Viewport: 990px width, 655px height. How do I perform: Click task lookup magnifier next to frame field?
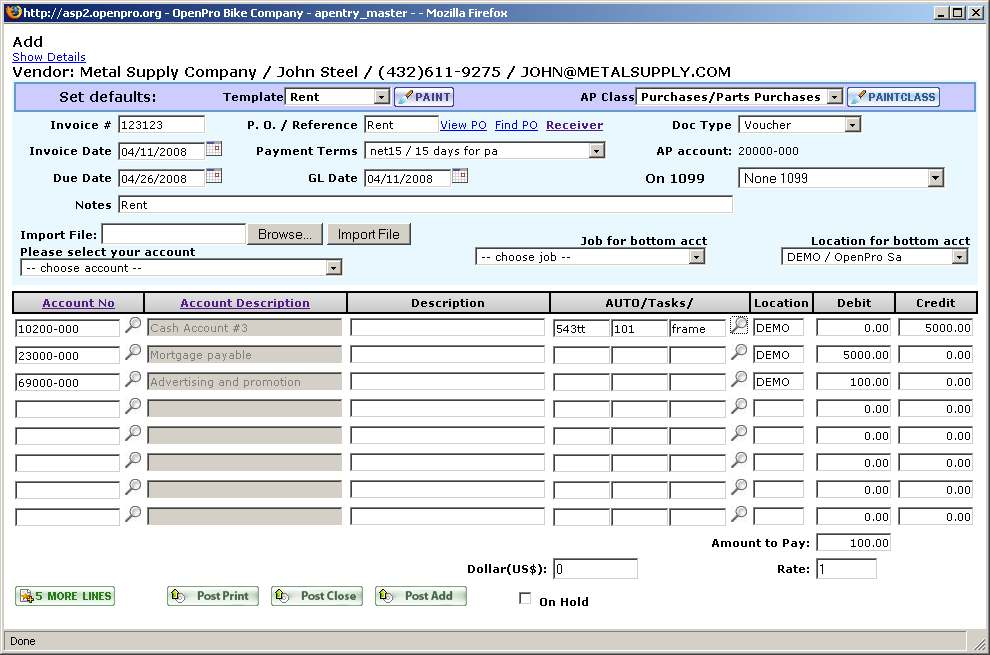[739, 325]
